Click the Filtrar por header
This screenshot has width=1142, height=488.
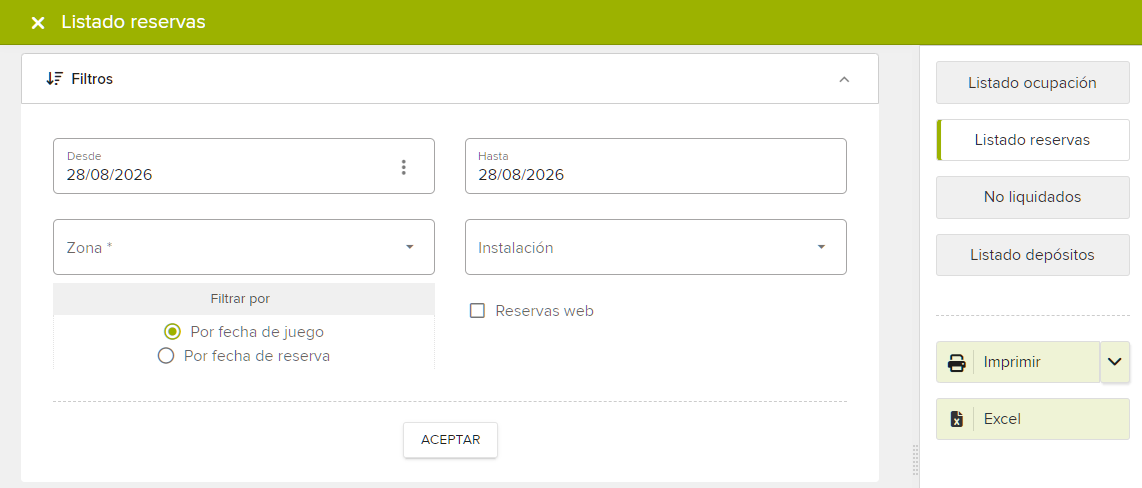pyautogui.click(x=244, y=299)
